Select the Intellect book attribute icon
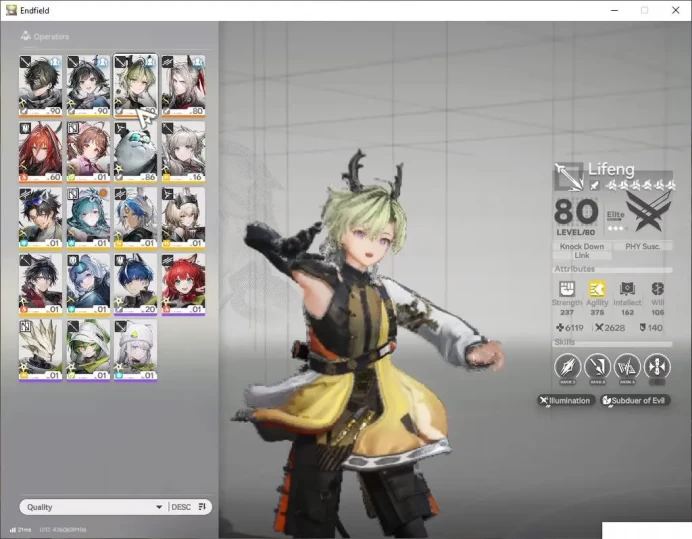This screenshot has height=539, width=692. tap(627, 289)
